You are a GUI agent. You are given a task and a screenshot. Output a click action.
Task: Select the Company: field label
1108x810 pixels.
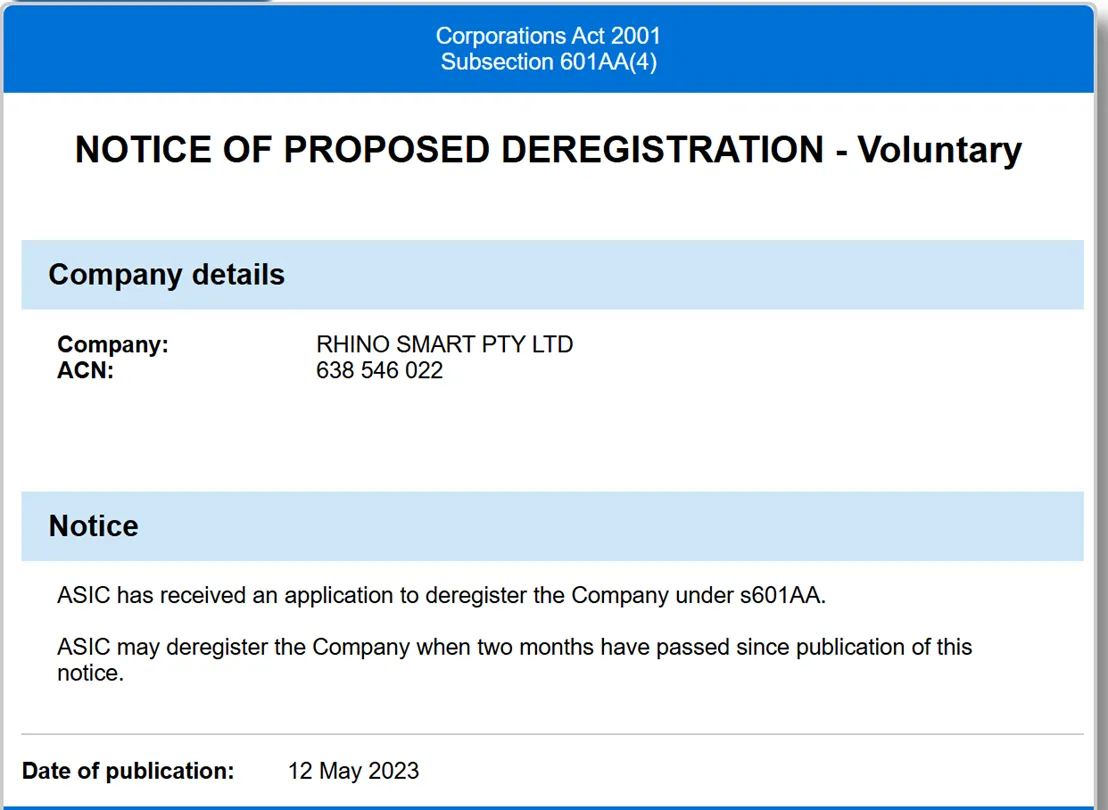[113, 344]
